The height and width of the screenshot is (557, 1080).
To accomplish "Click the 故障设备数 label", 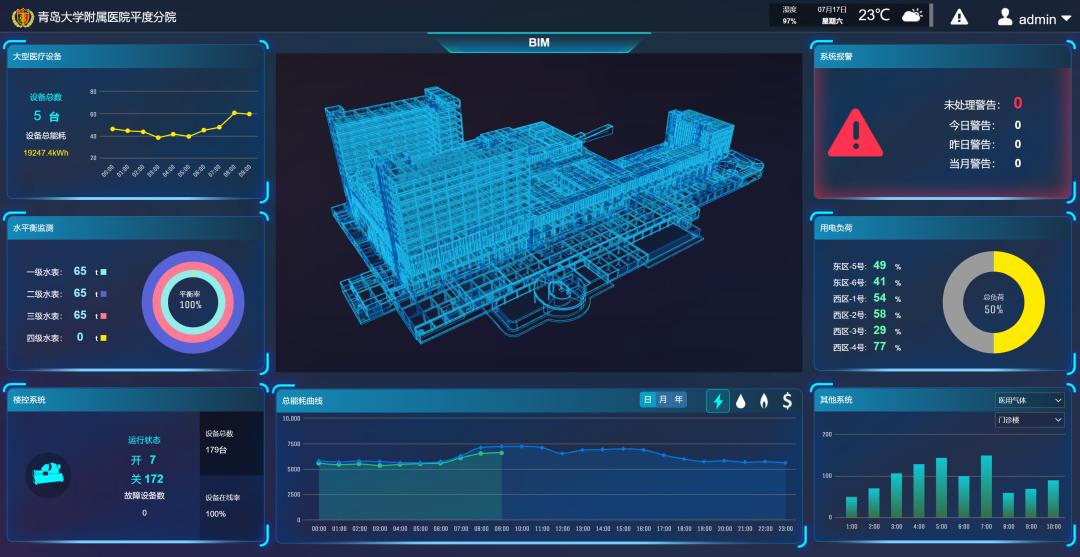I will point(144,495).
